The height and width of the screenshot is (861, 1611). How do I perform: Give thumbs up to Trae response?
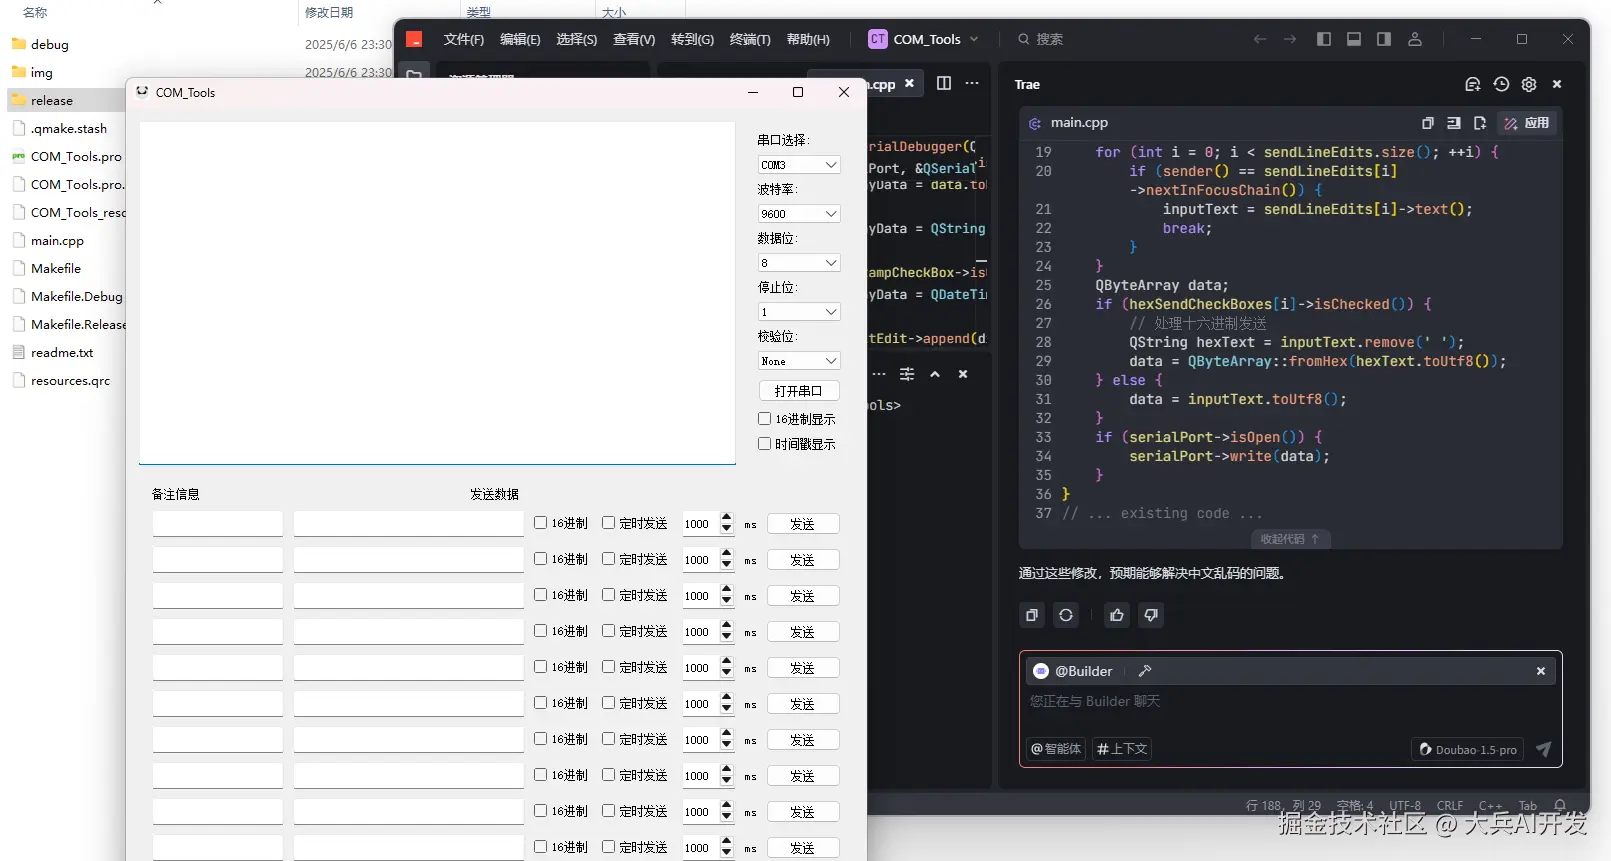[1117, 615]
